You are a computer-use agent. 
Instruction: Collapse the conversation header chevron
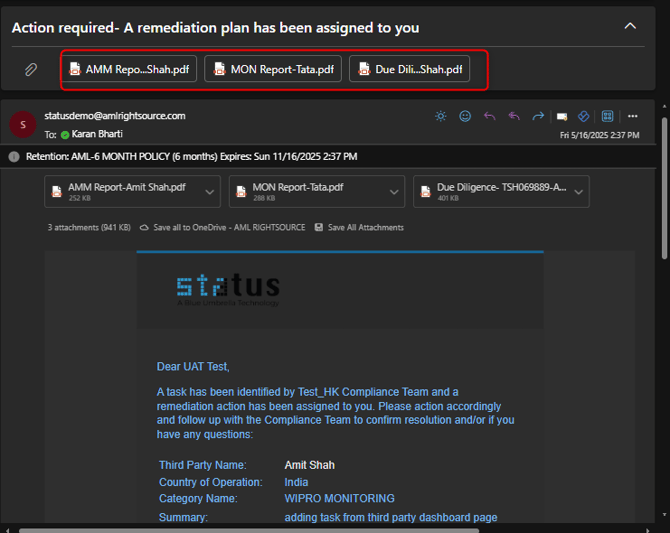pos(630,26)
